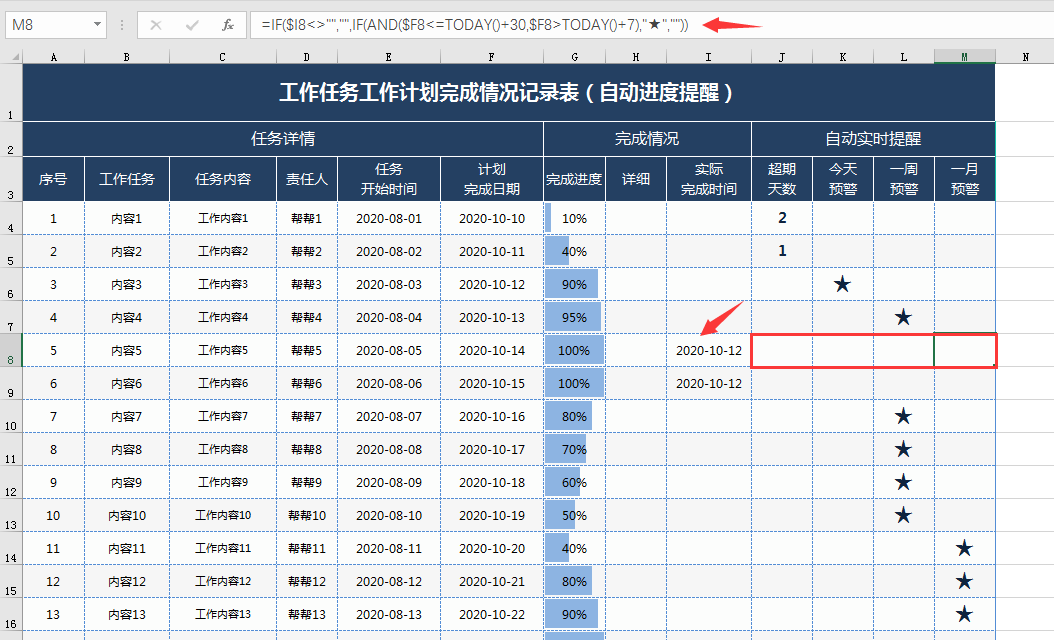Click the 实际完成时间 header cell
Screen dimensions: 1054x640
point(708,179)
